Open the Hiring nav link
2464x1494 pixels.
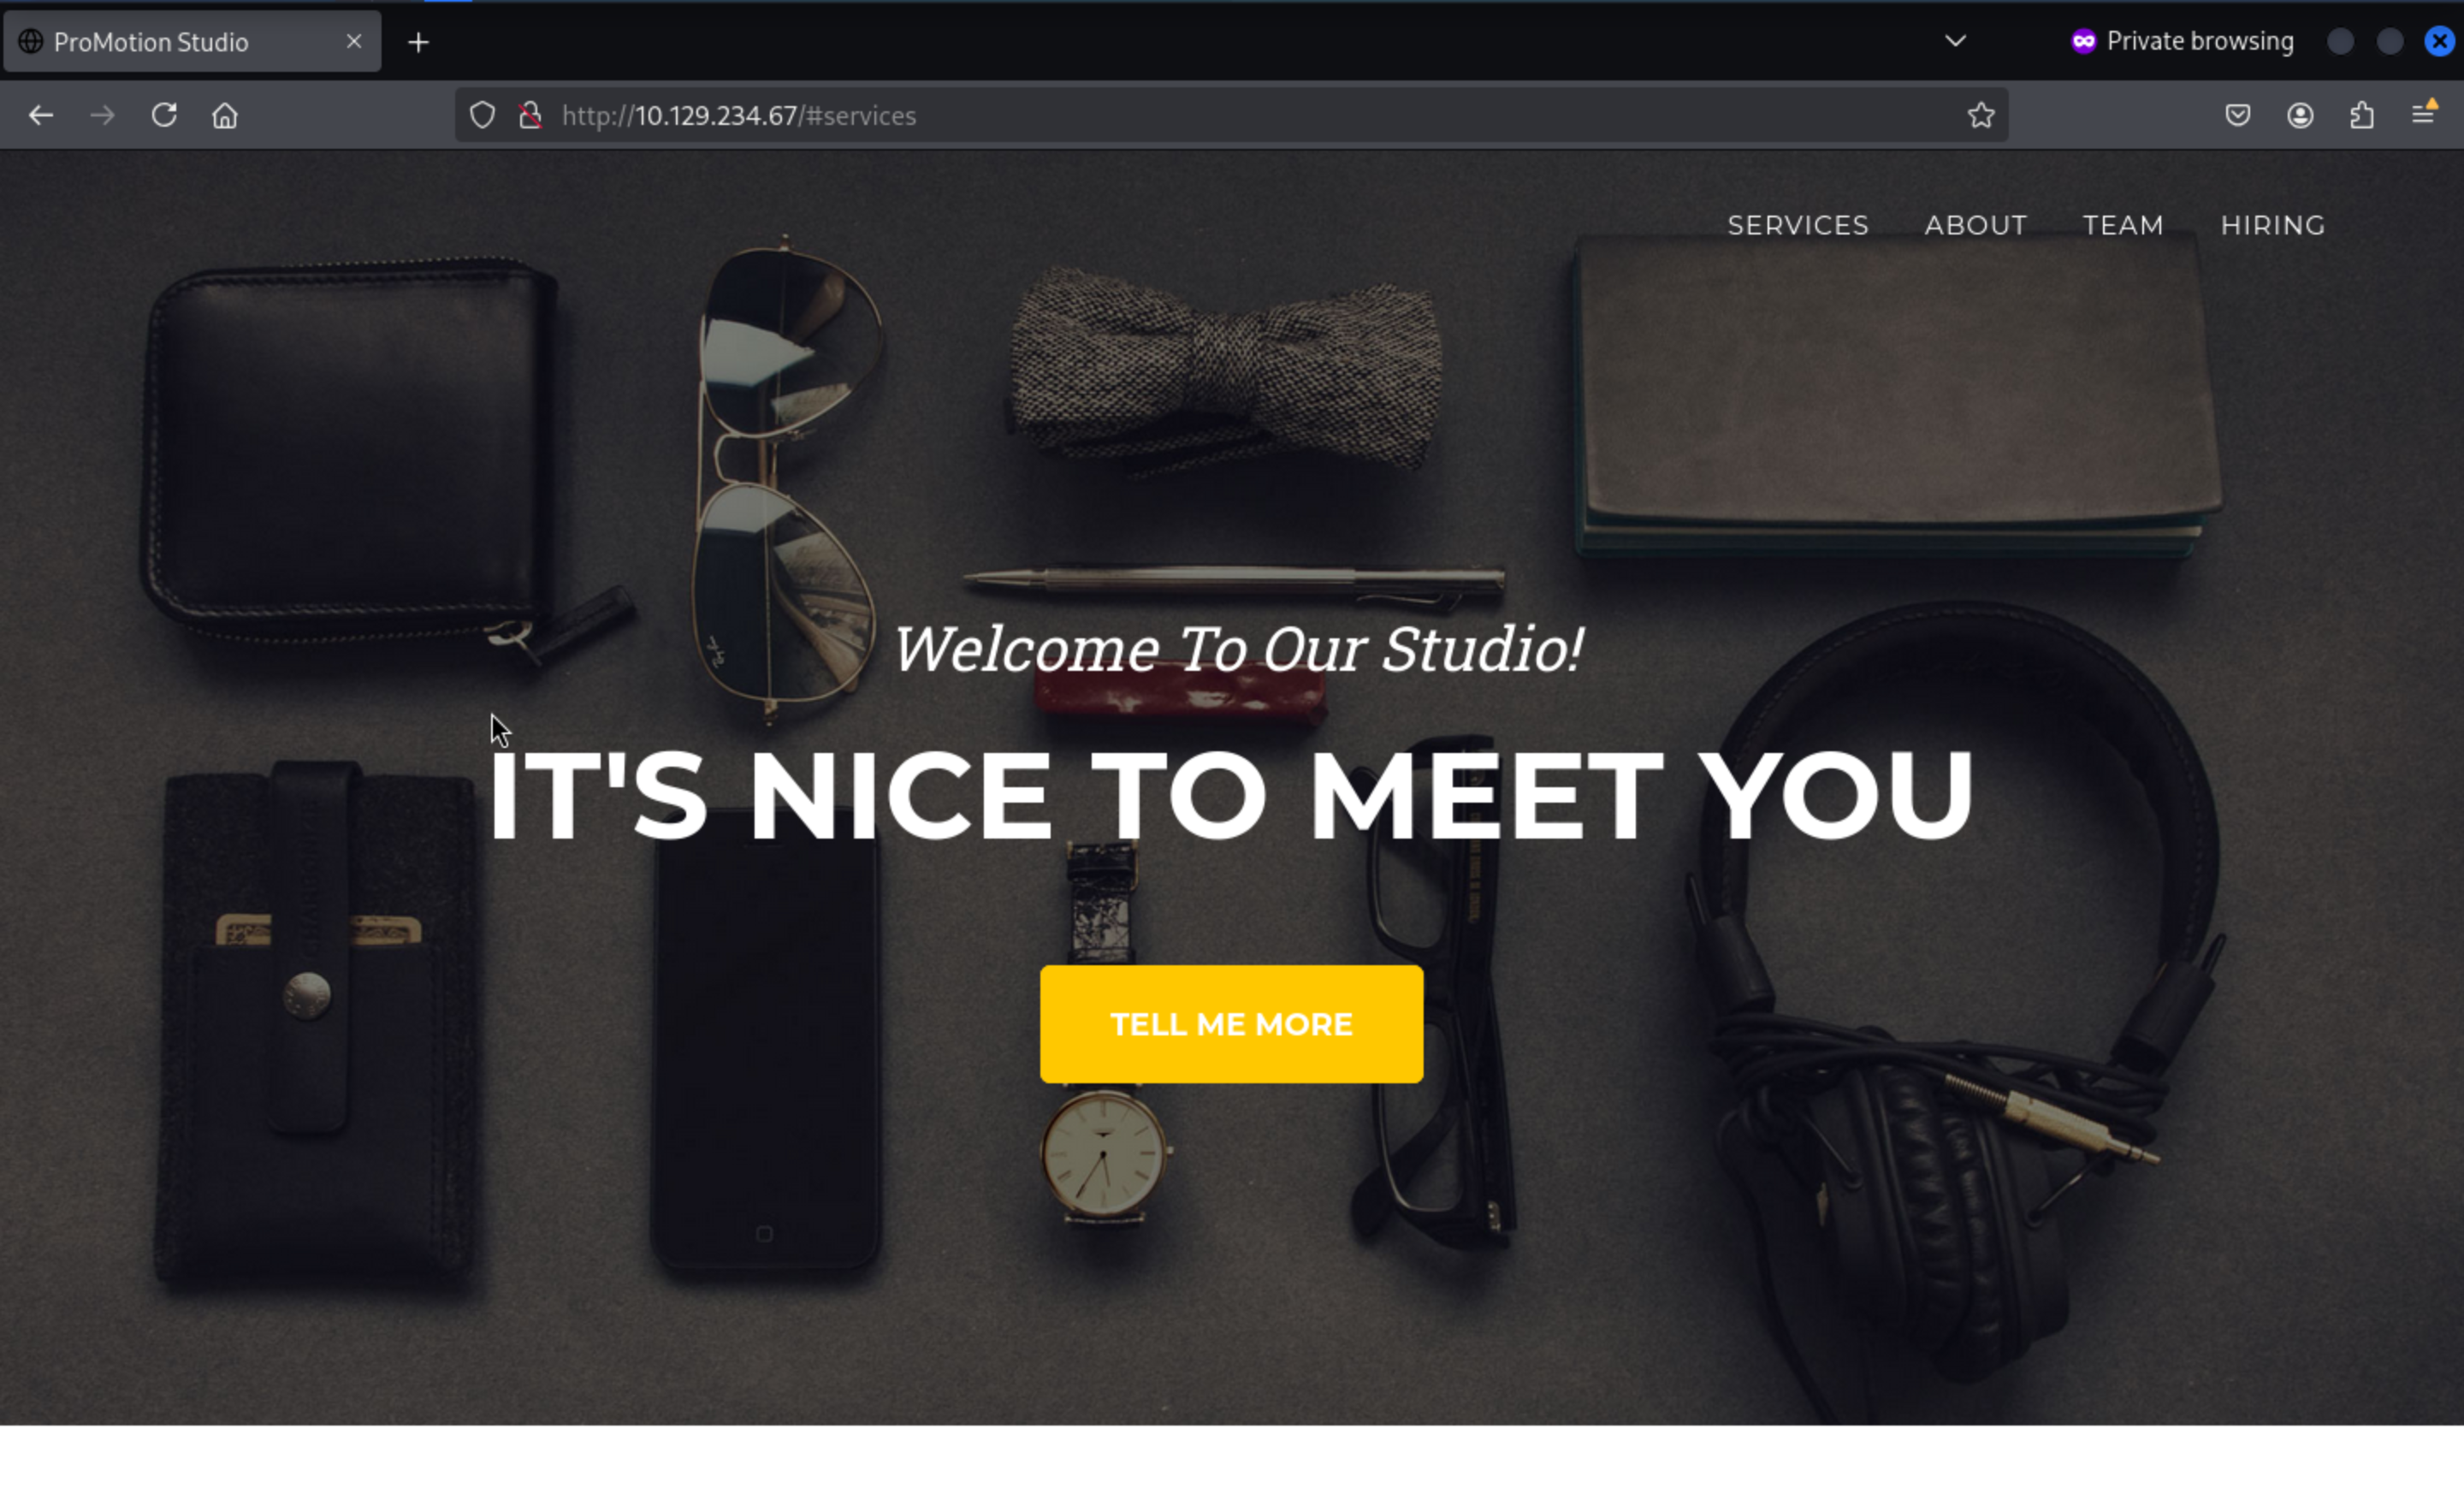(x=2273, y=225)
